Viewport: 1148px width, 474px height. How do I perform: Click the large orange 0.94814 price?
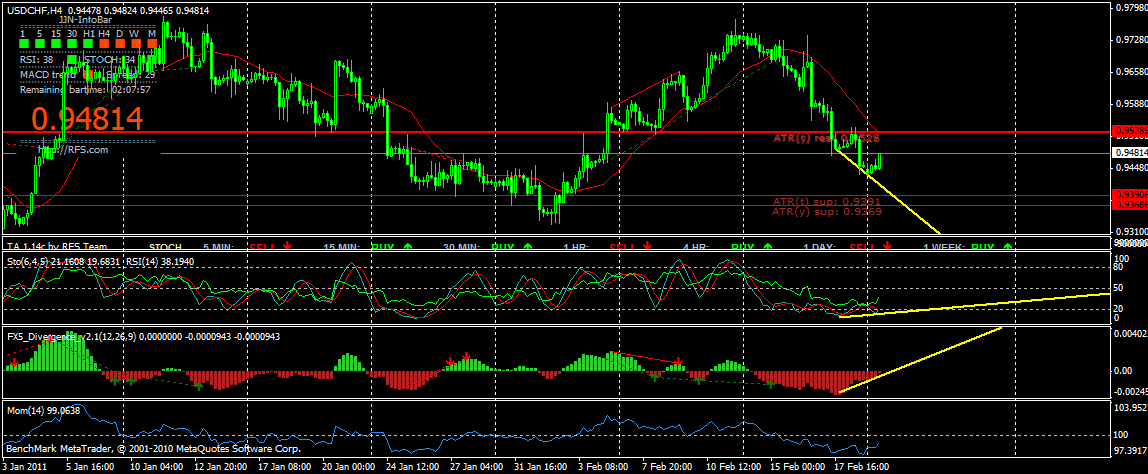[87, 119]
